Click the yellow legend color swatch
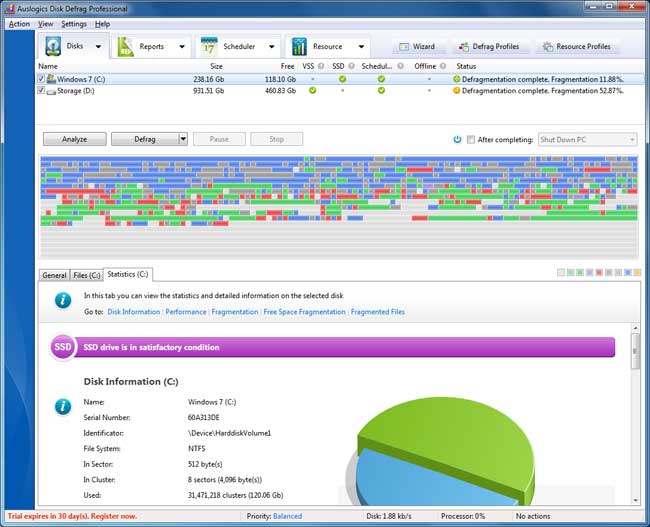The width and height of the screenshot is (650, 527). (637, 272)
